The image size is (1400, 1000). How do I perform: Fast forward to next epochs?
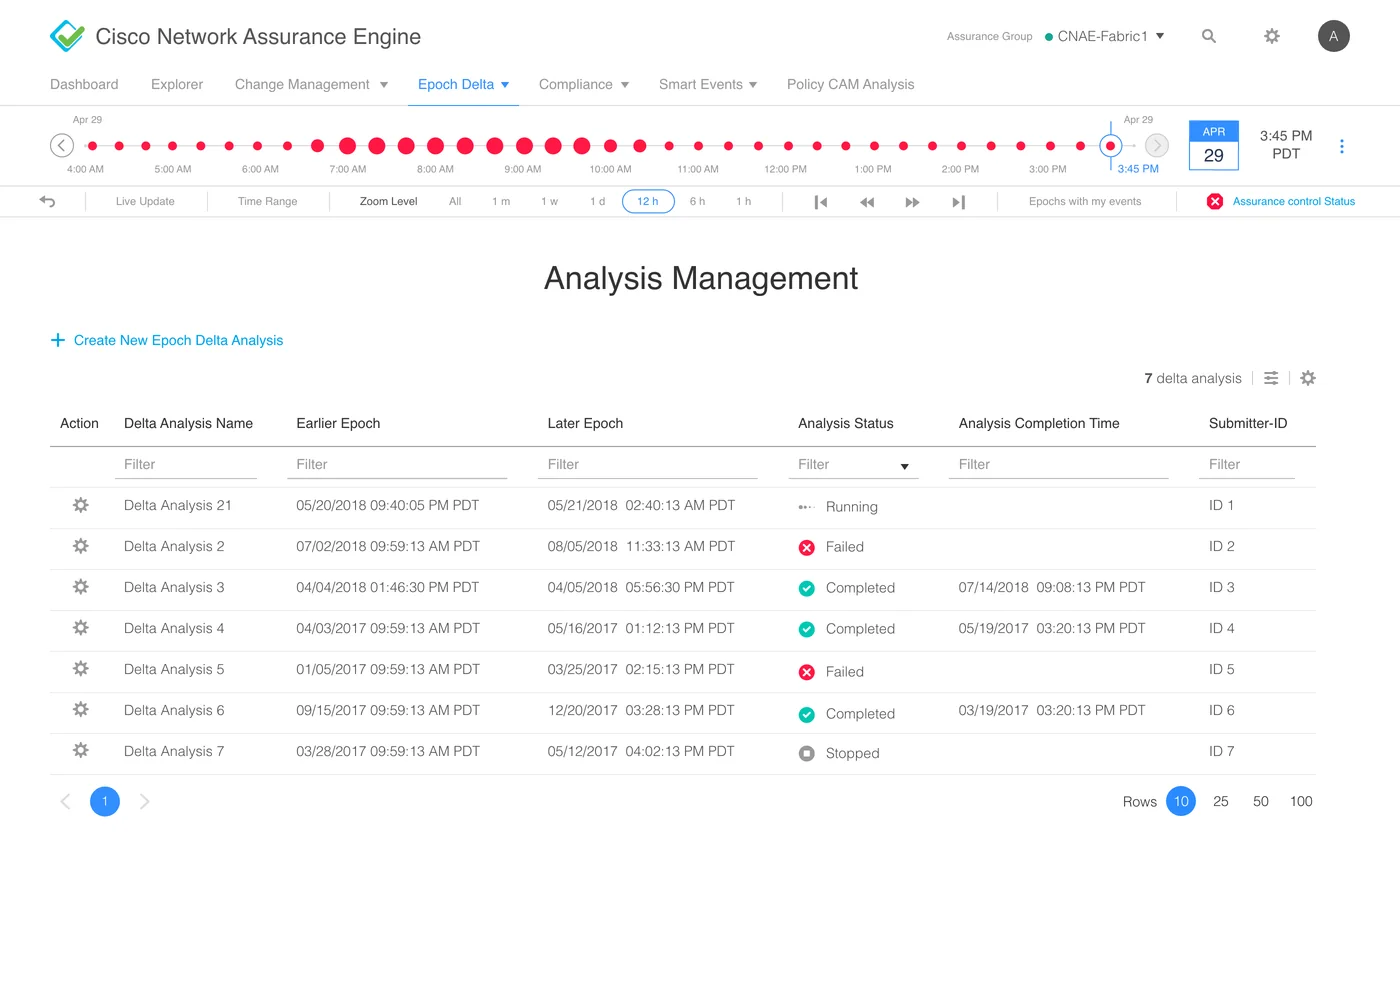tap(912, 202)
